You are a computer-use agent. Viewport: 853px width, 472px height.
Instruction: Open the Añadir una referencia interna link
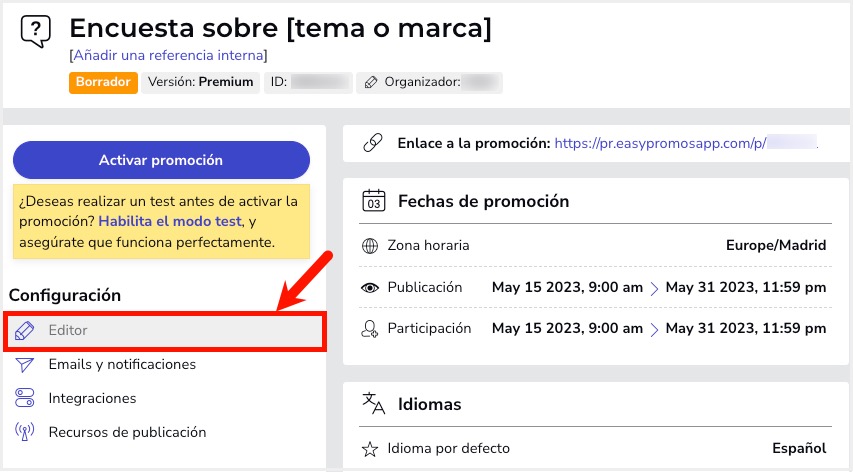coord(169,55)
